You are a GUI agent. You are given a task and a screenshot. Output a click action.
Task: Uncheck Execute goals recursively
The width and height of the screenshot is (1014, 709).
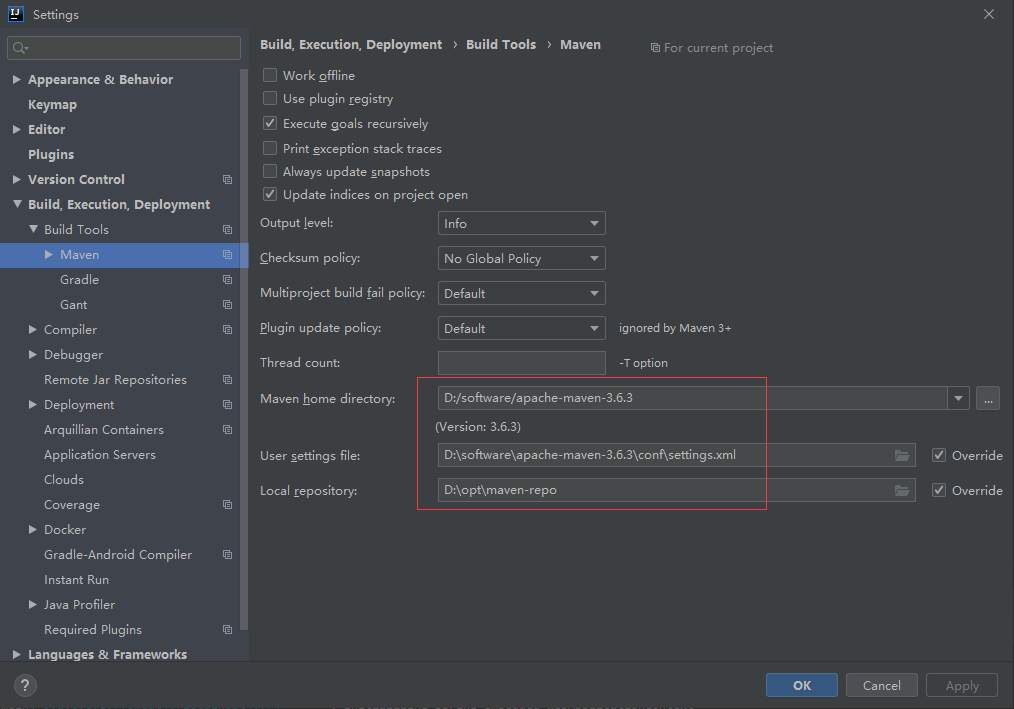pyautogui.click(x=270, y=123)
